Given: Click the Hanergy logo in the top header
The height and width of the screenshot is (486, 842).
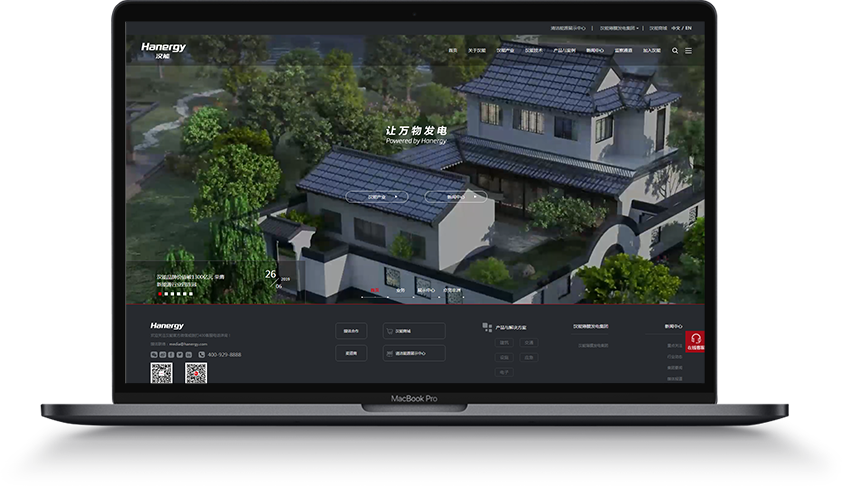Looking at the screenshot, I should click(163, 50).
